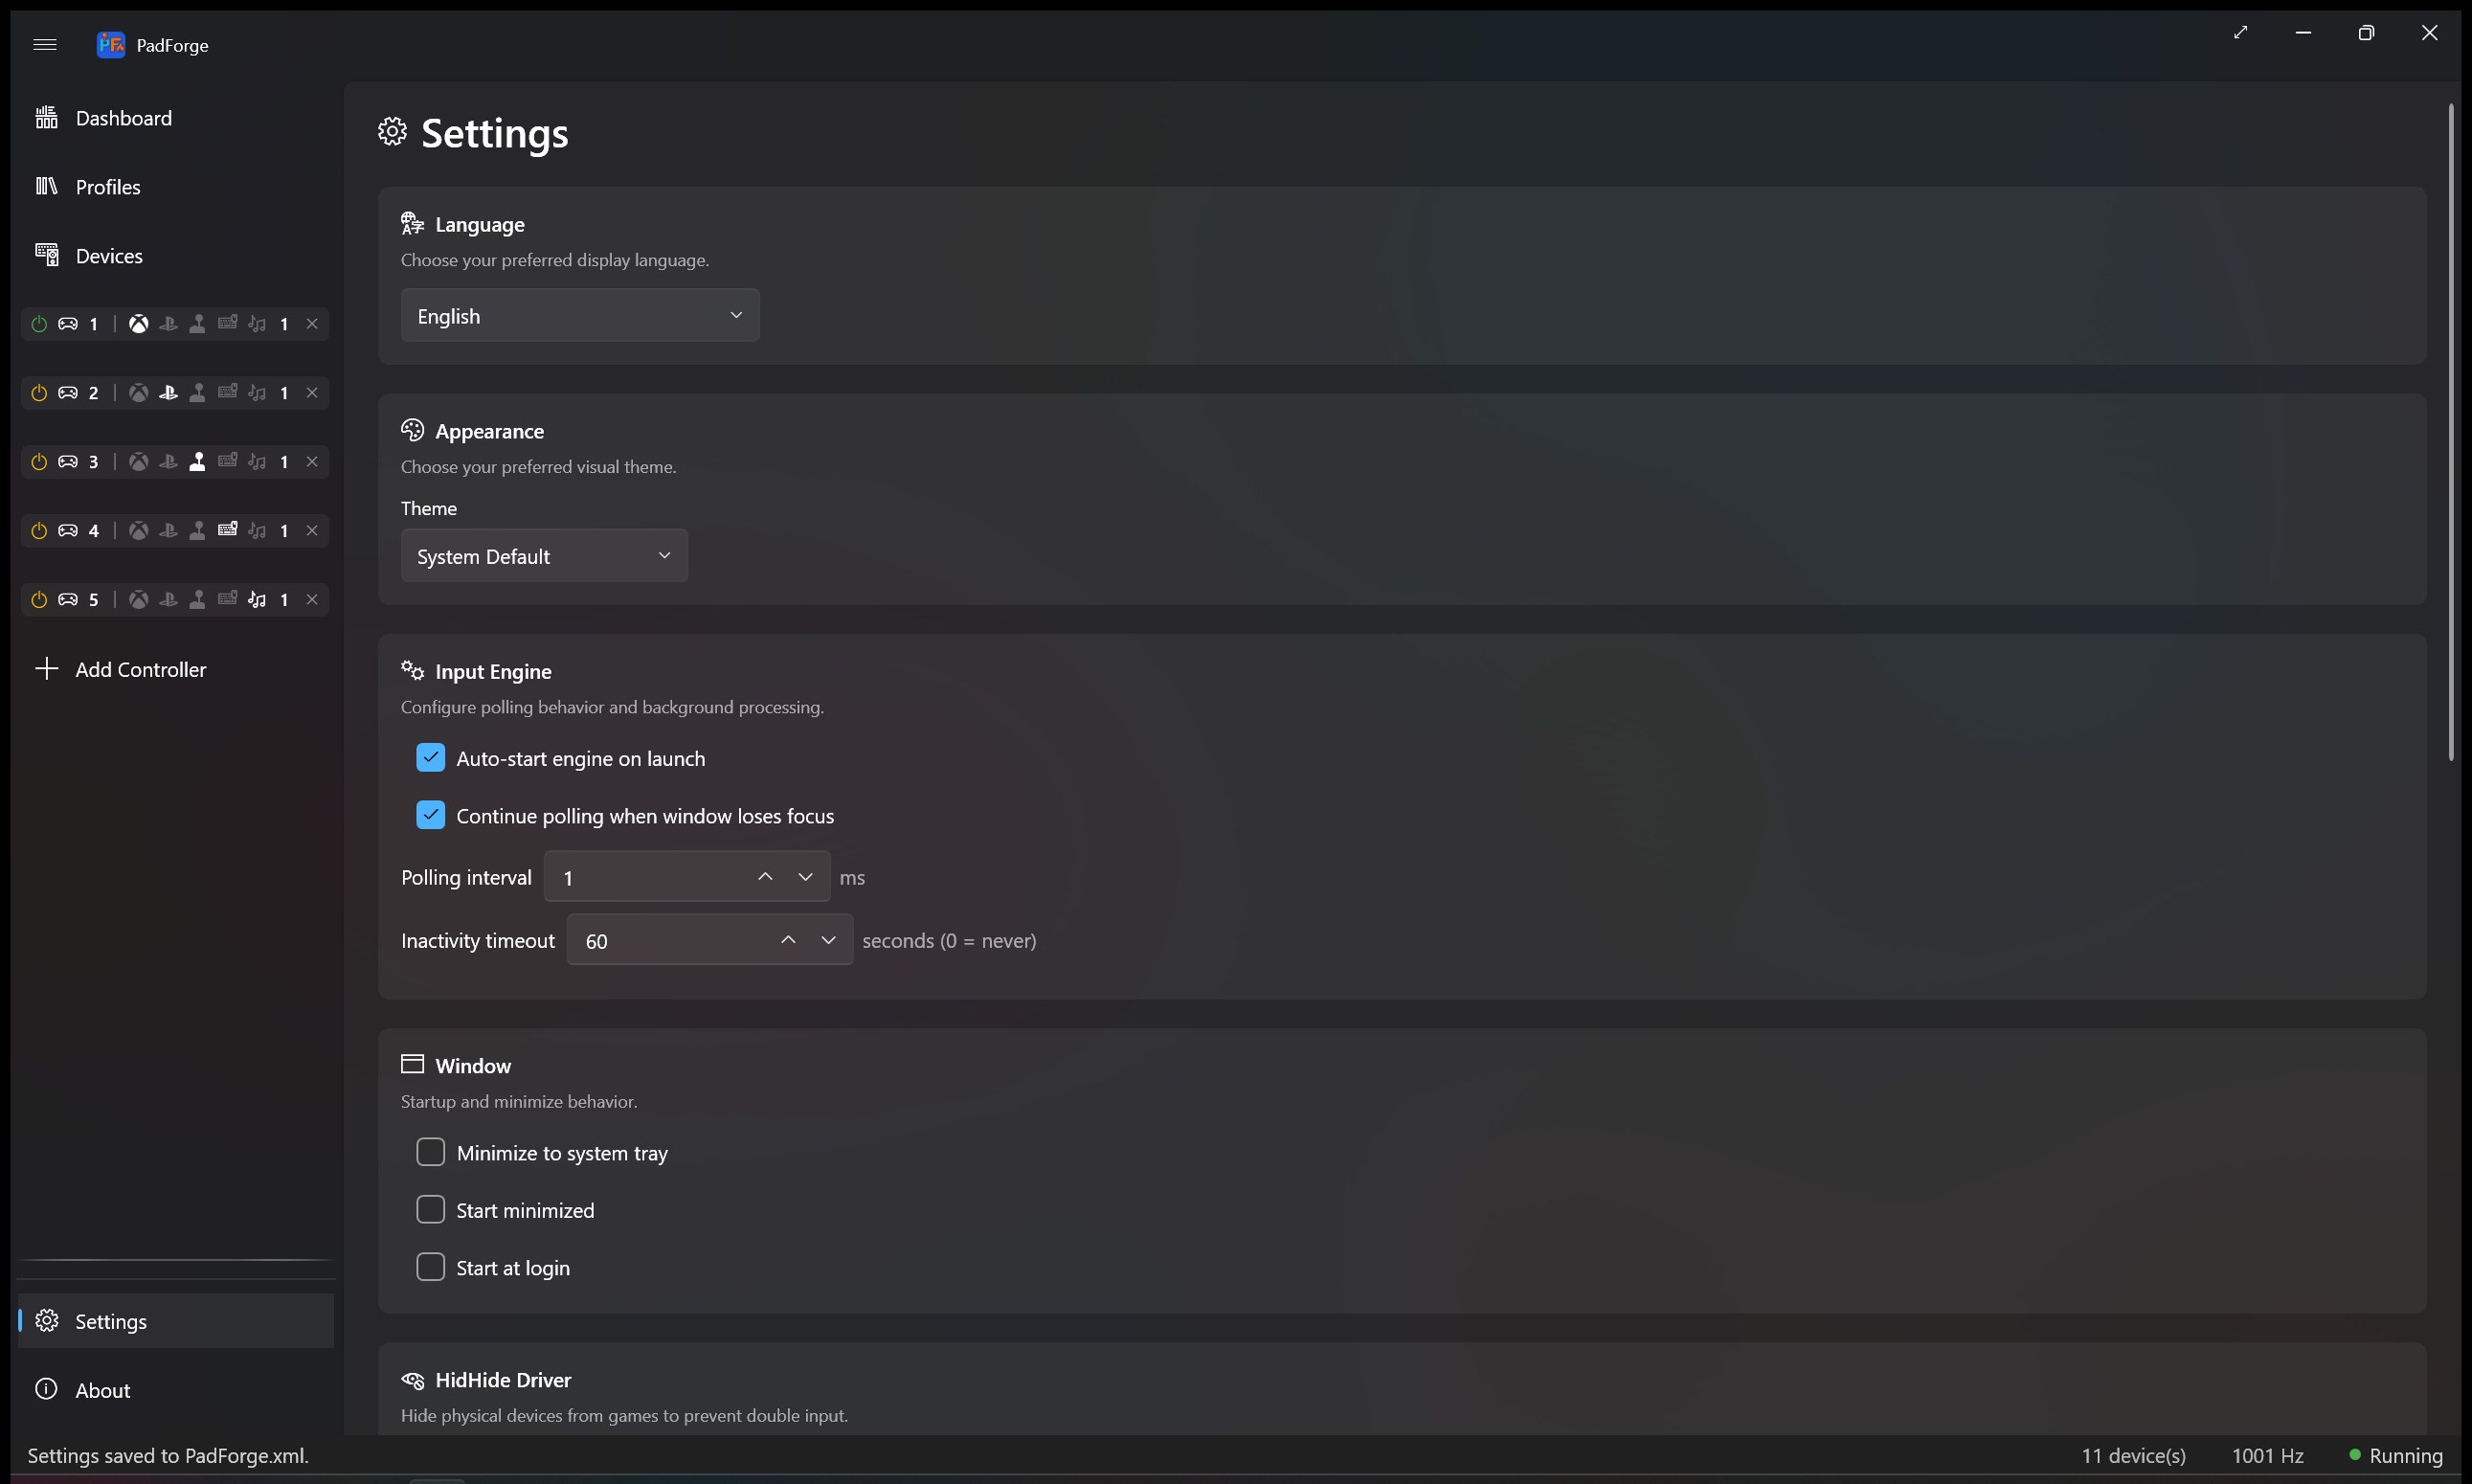Select MIDI music type for controller 5
The height and width of the screenshot is (1484, 2472).
point(257,600)
